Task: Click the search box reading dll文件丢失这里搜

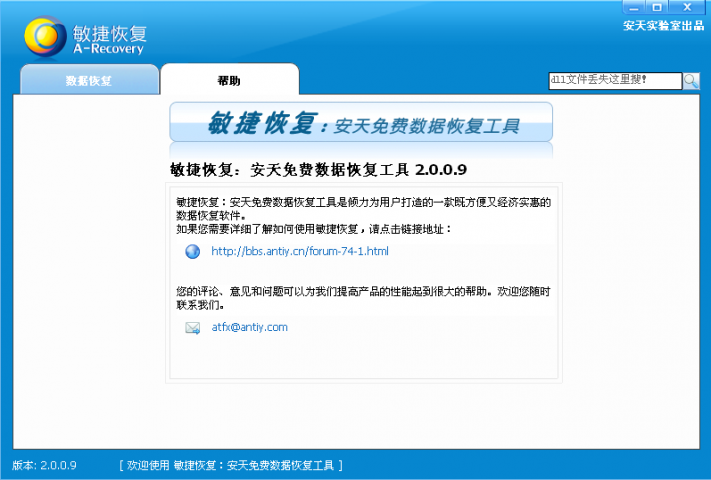Action: 615,81
